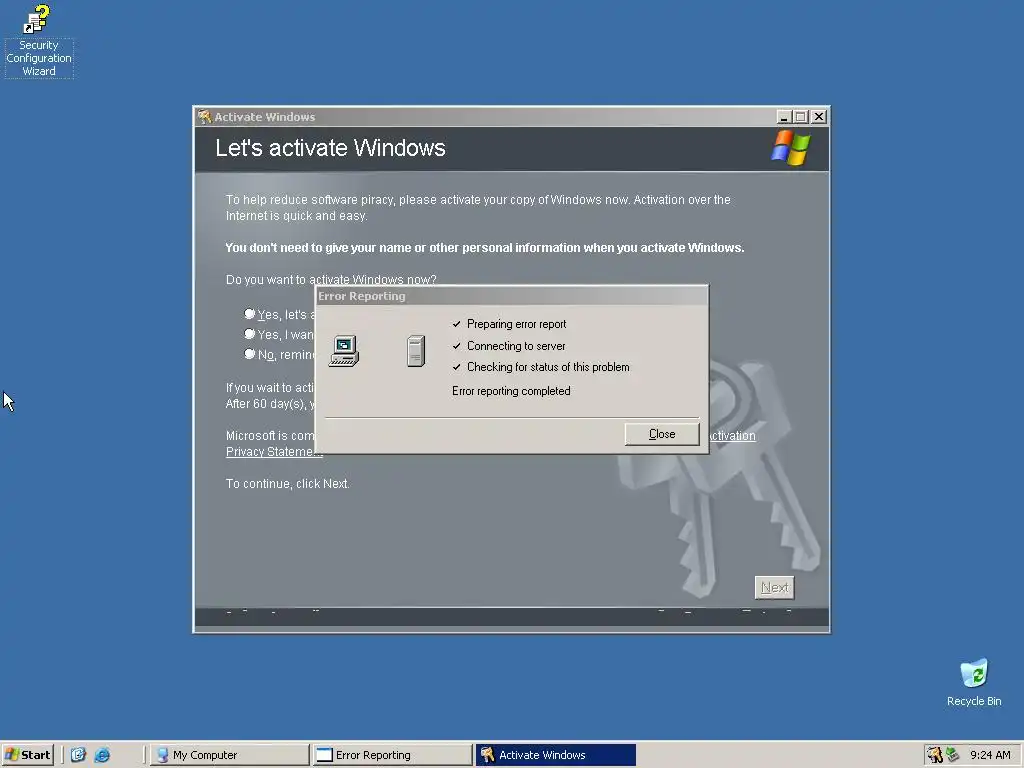Click Next in the Activate Windows wizard

[x=775, y=587]
